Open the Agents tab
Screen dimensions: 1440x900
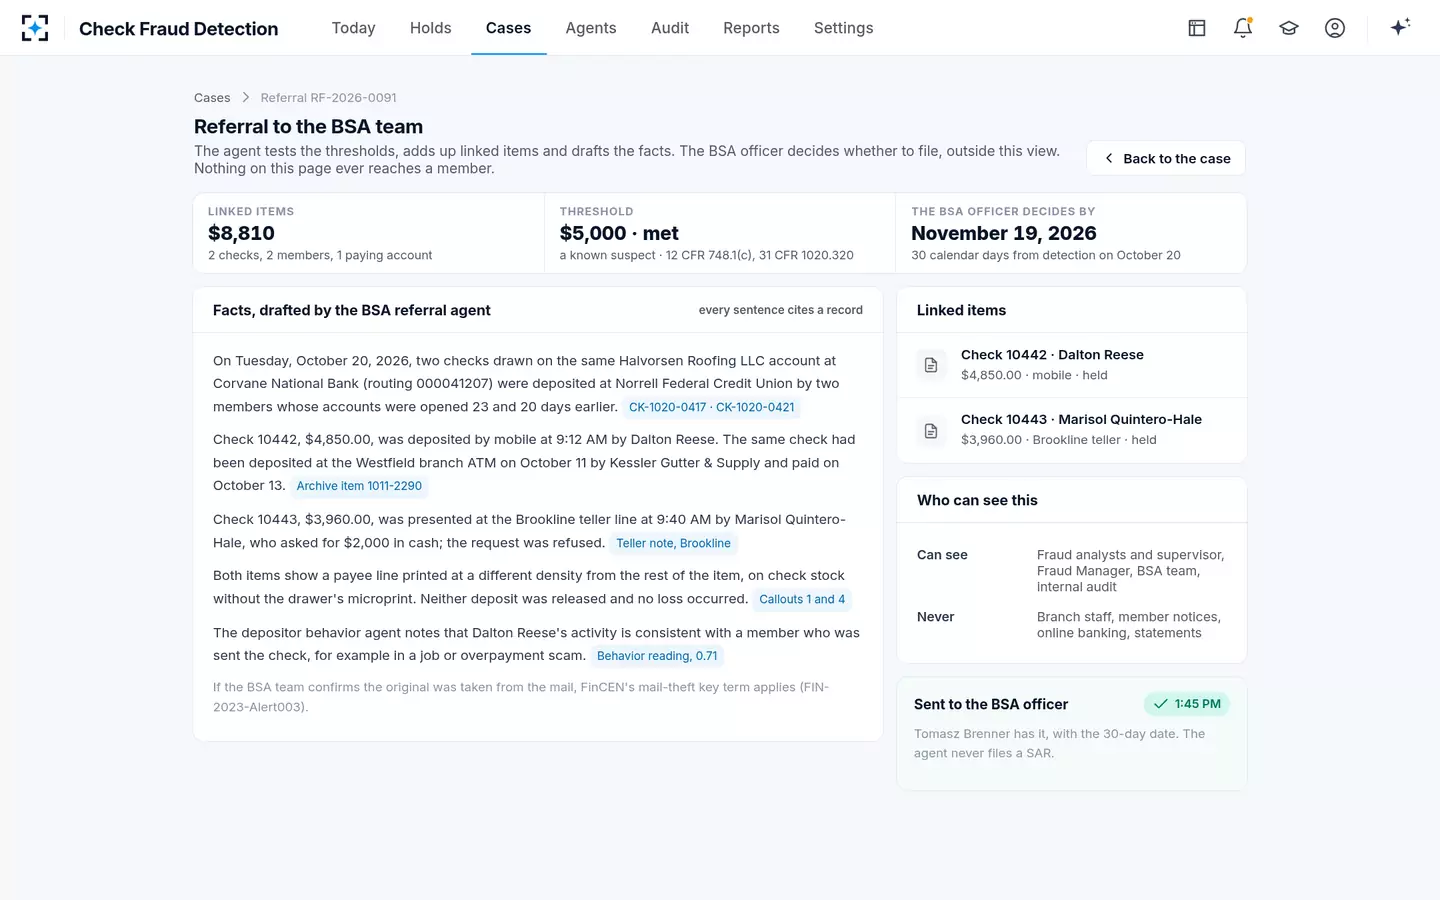coord(591,28)
